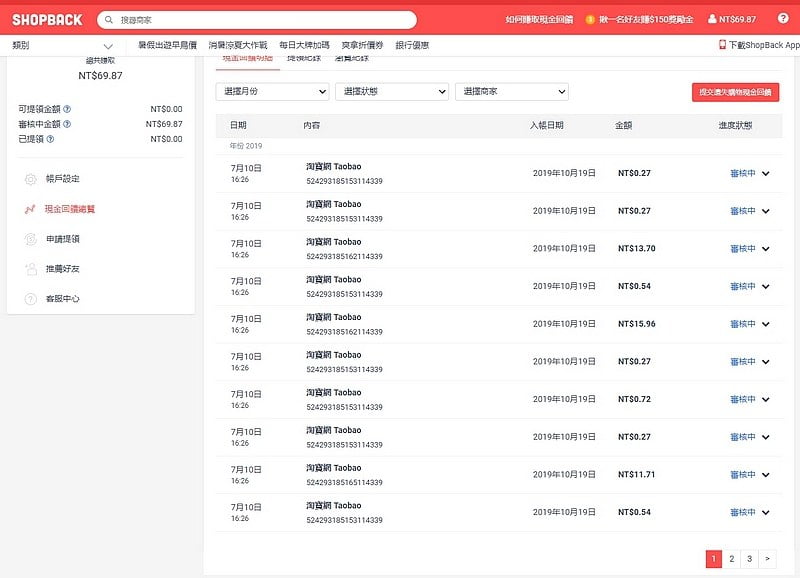Click the 進度狀態 column header
This screenshot has width=800, height=578.
735,125
